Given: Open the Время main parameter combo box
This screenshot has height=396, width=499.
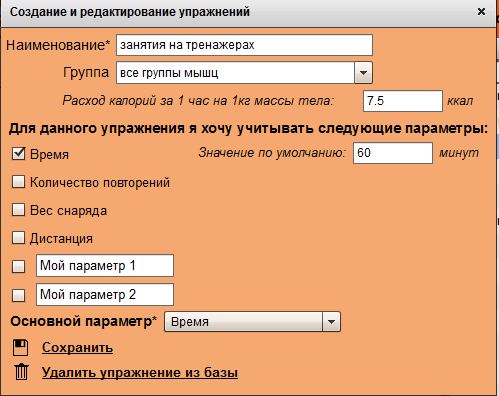Looking at the screenshot, I should click(252, 322).
